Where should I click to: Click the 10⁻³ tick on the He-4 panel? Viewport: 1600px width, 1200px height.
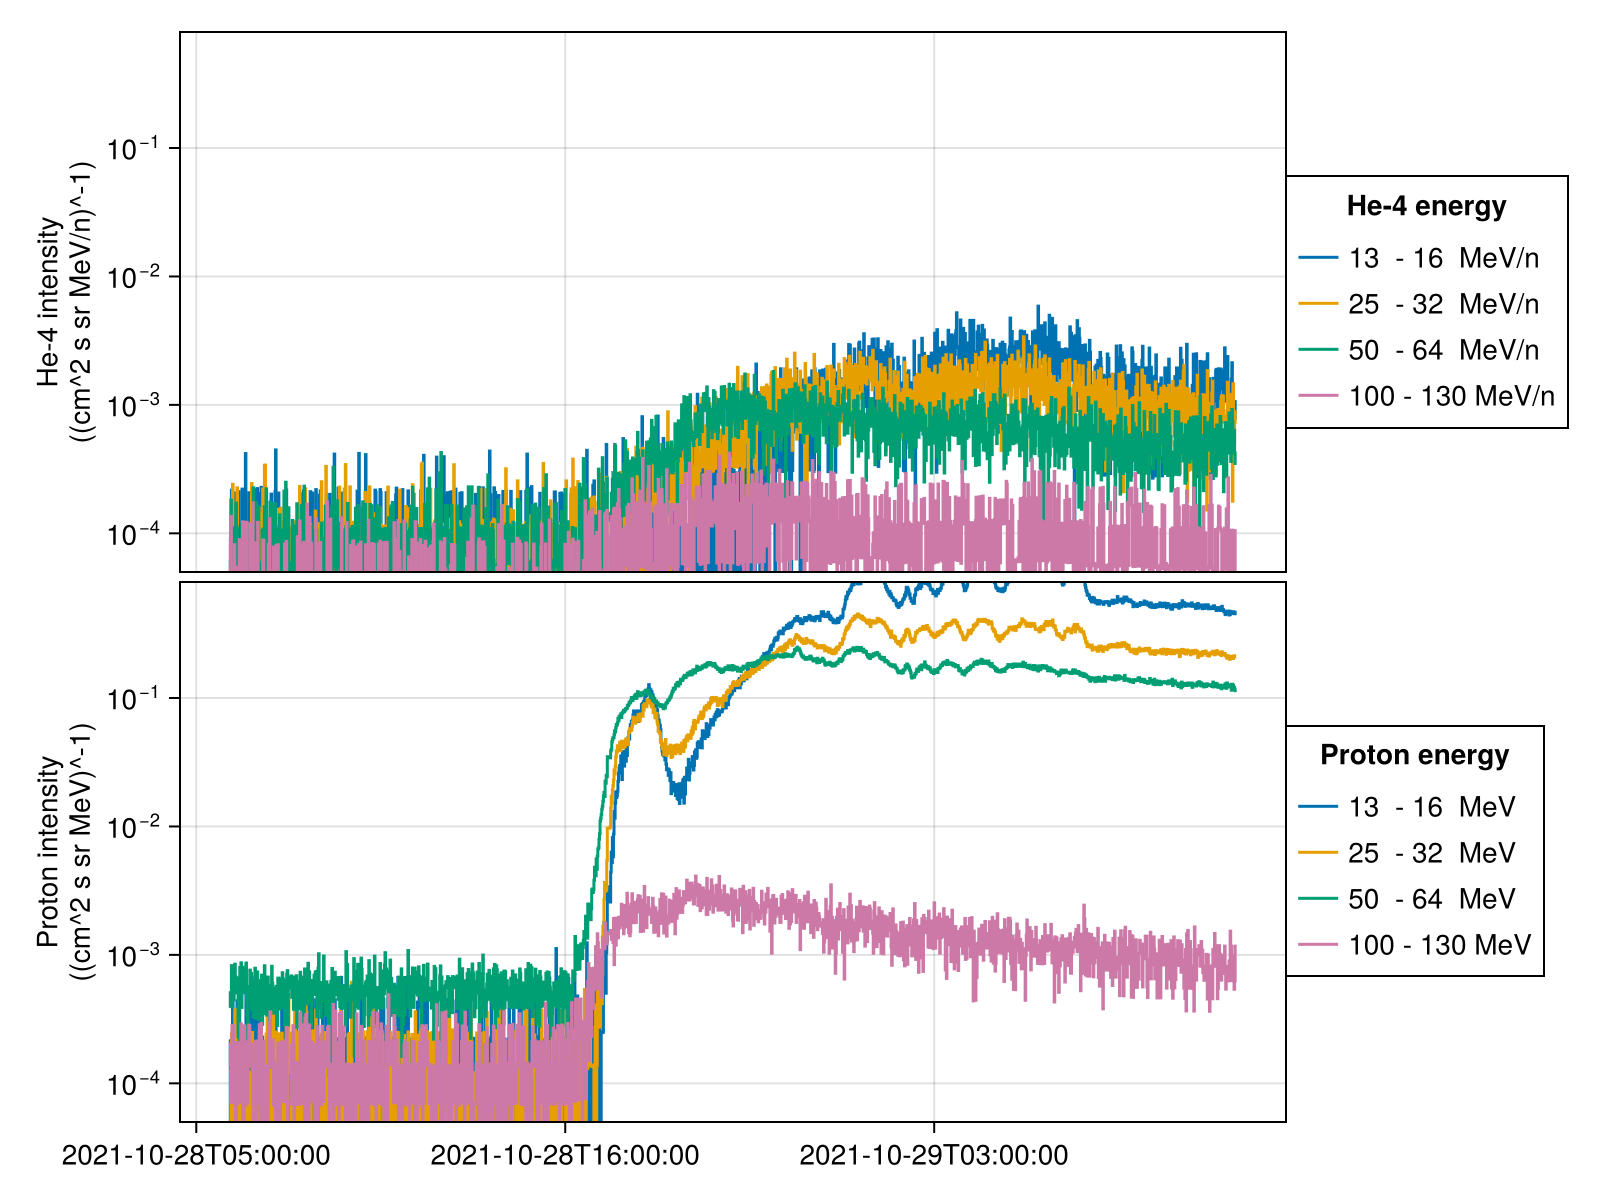(130, 407)
